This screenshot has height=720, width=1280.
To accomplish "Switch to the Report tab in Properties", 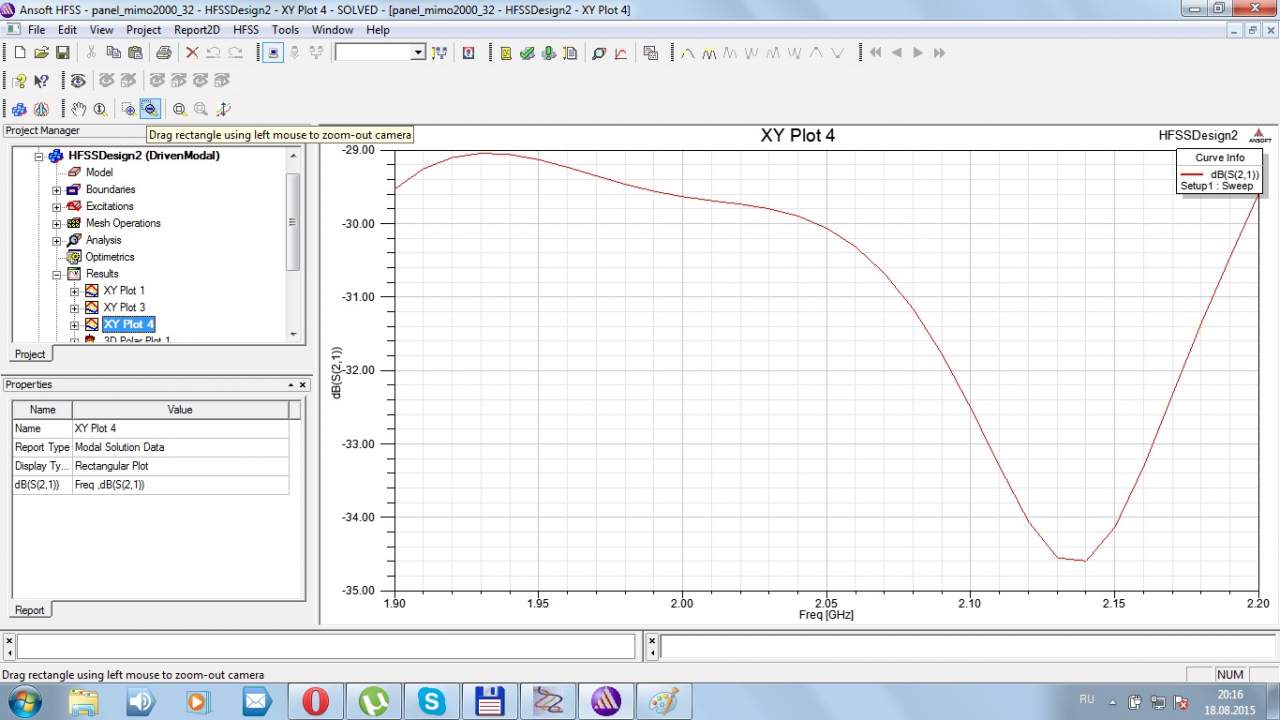I will [x=29, y=610].
